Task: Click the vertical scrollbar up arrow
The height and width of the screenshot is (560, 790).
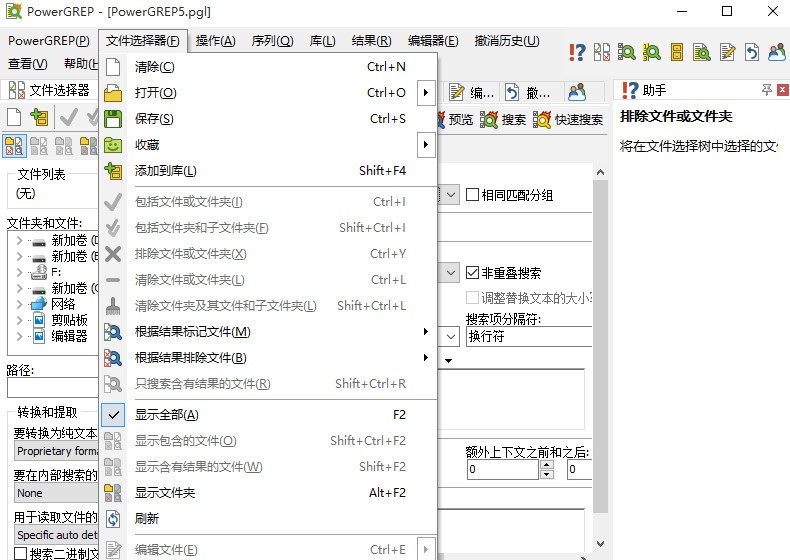Action: (601, 172)
